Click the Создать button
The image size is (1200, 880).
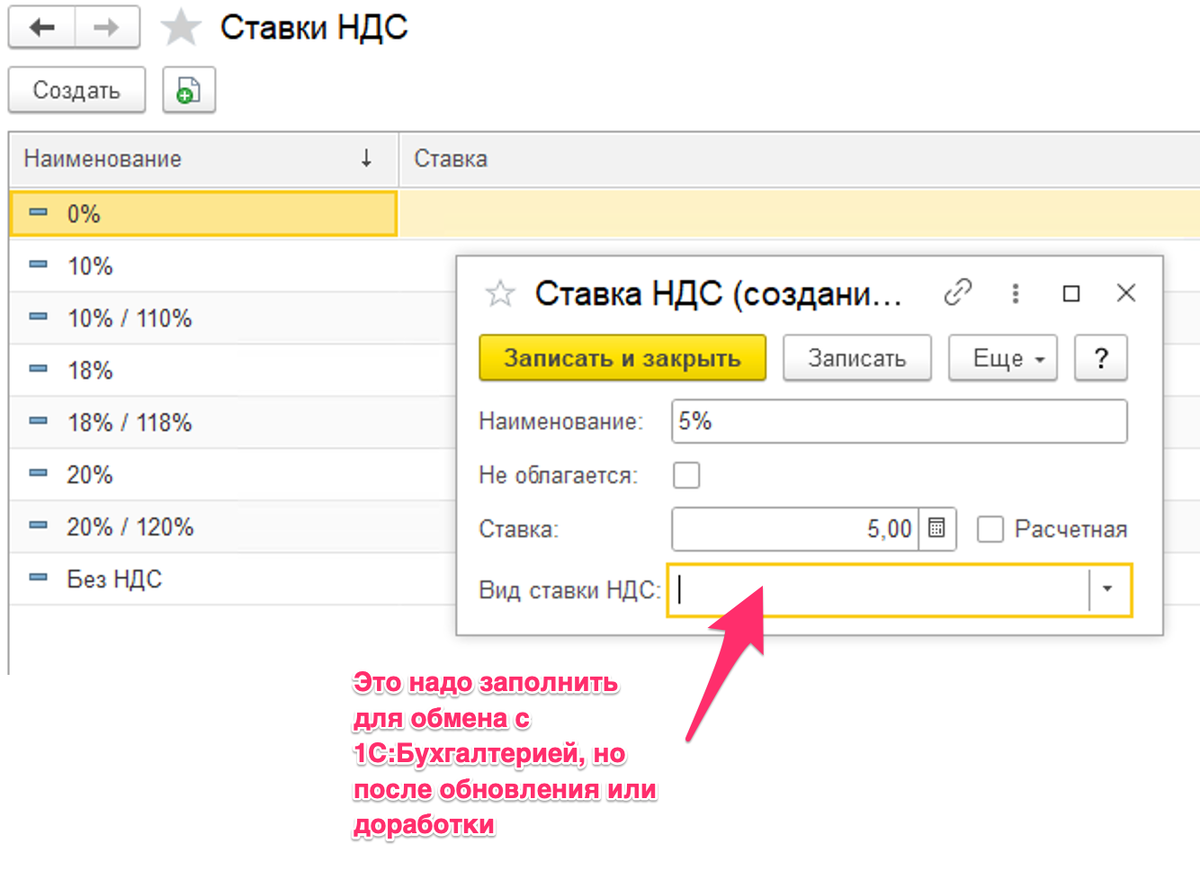(77, 90)
